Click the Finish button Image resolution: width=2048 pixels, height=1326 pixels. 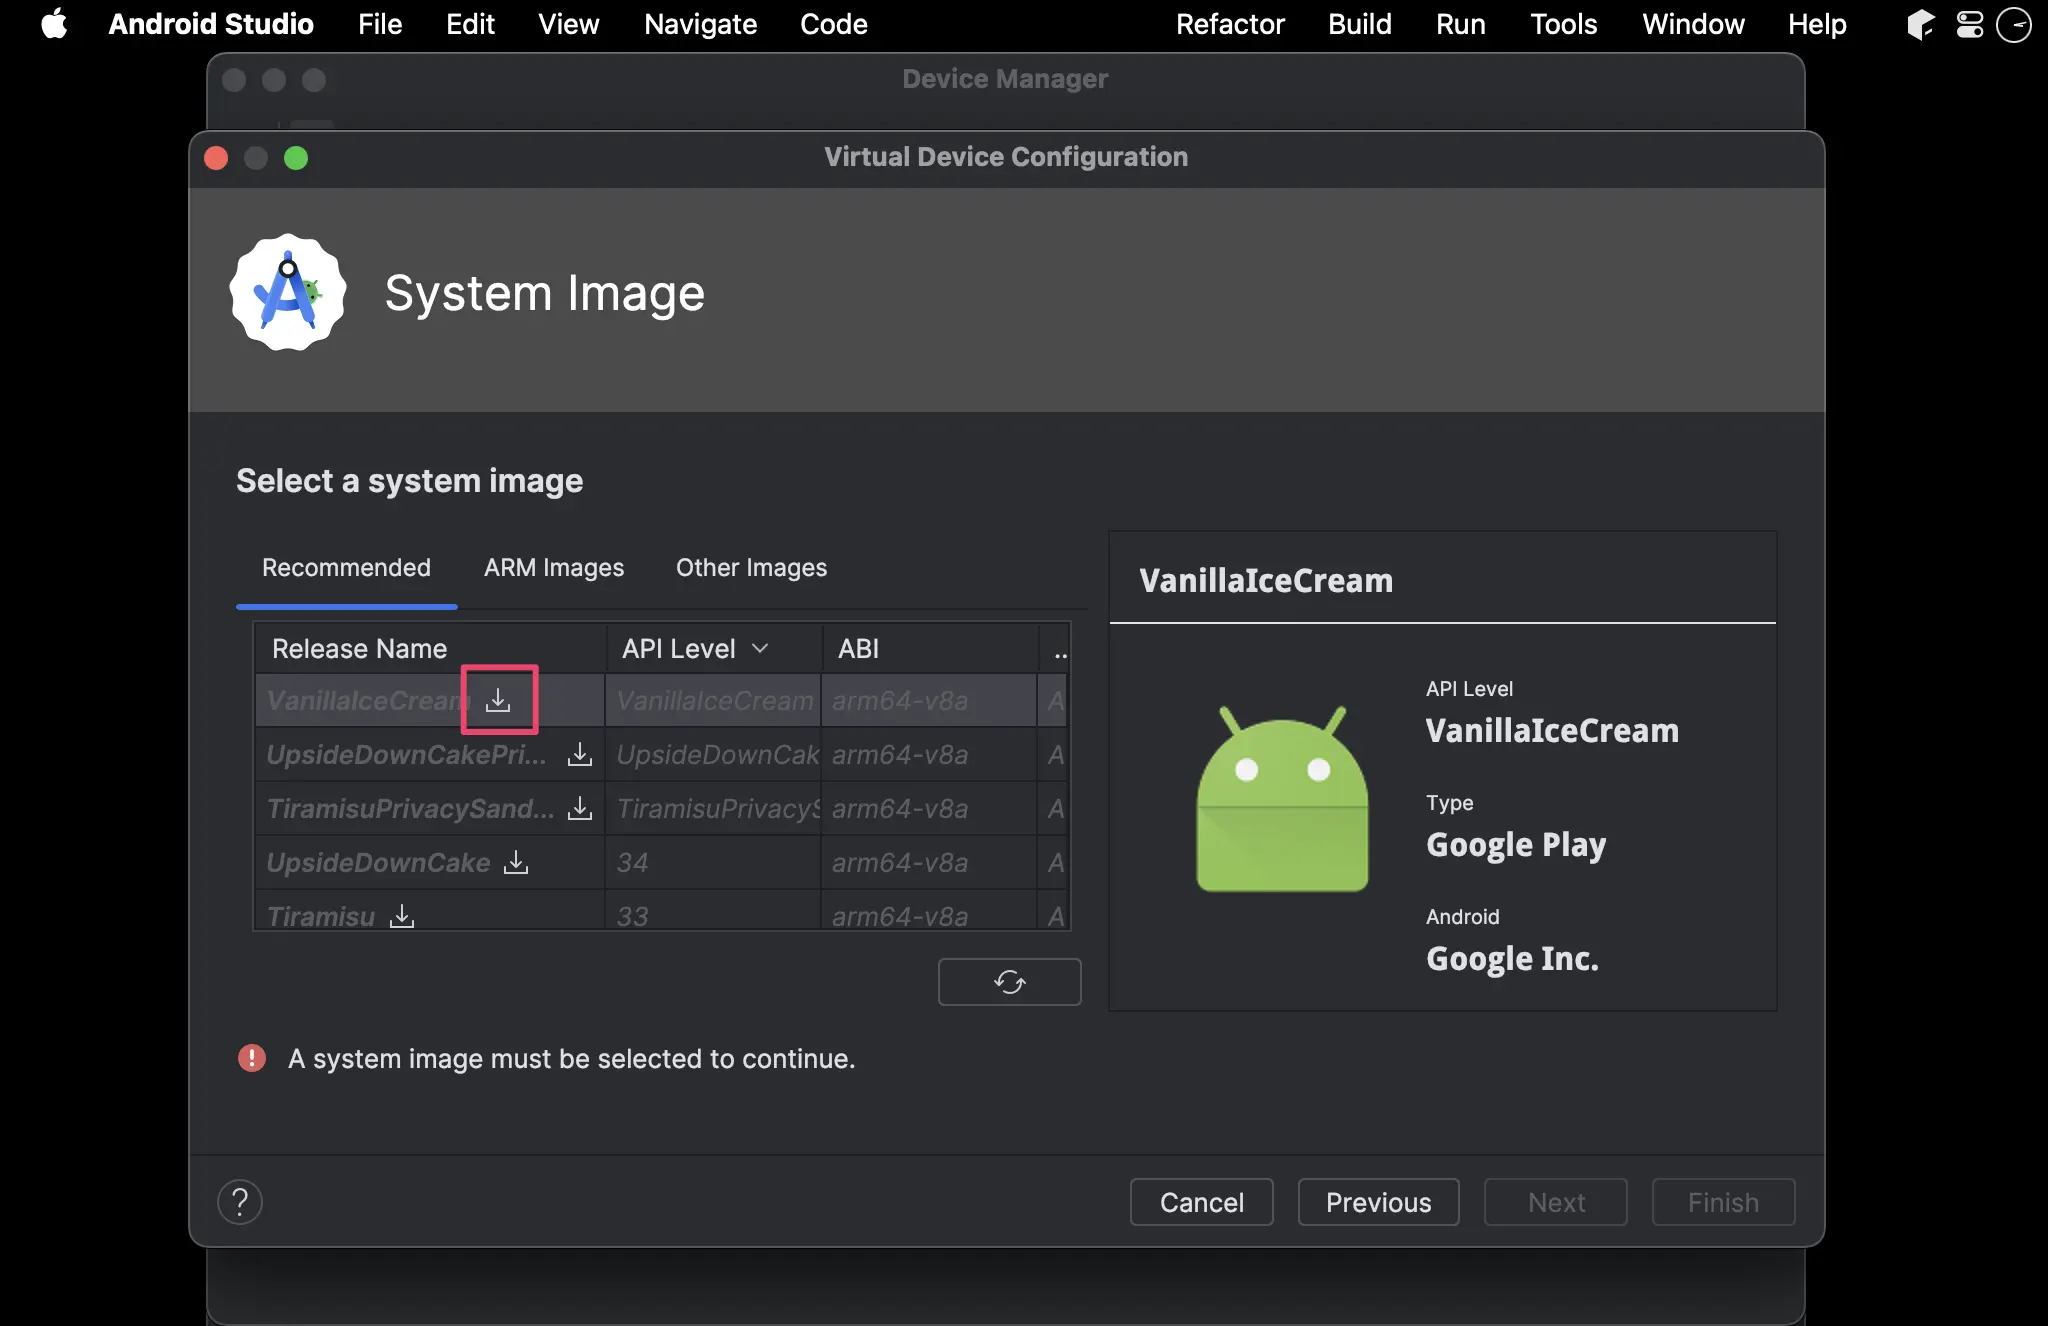1724,1202
